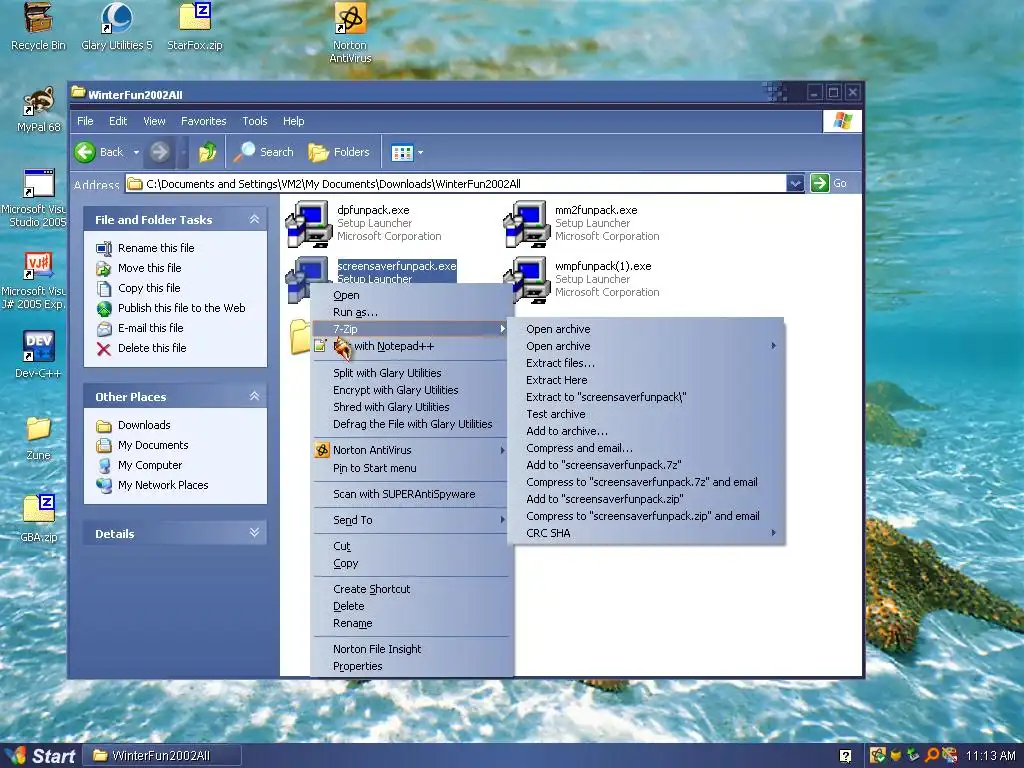Open the Help menu

click(x=293, y=121)
